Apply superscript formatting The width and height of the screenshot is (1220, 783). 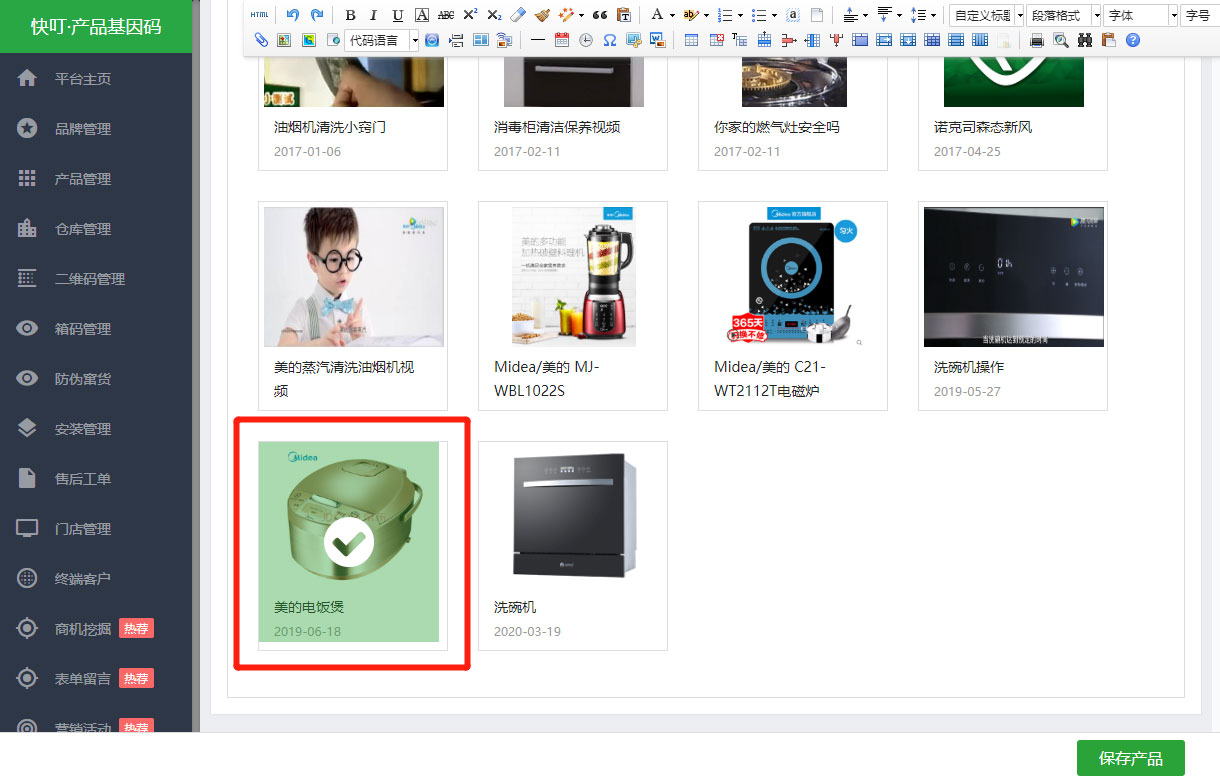point(470,15)
